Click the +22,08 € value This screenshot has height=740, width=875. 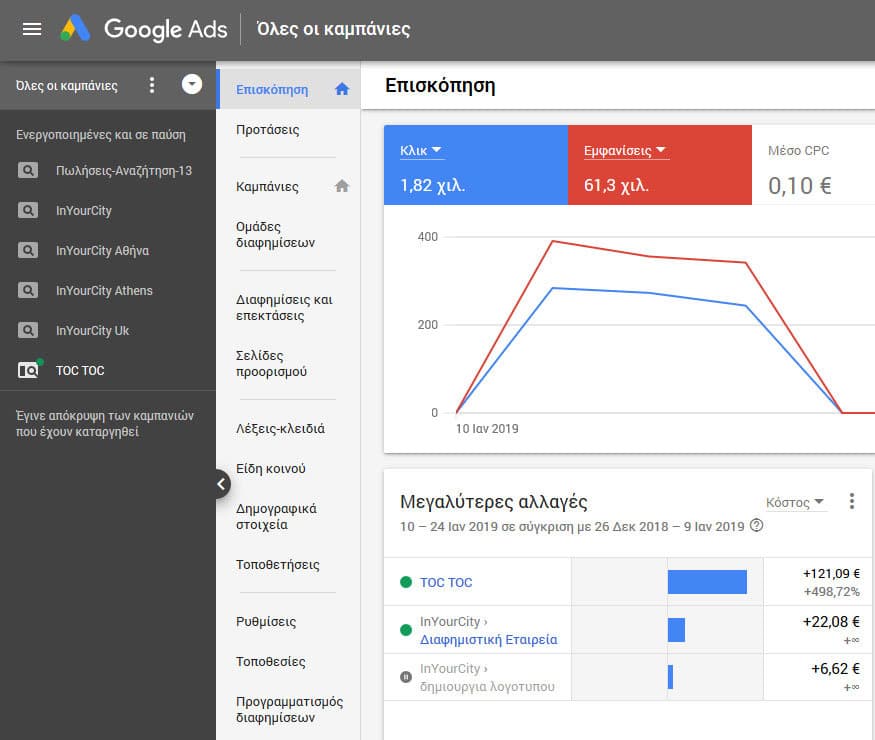tap(831, 621)
